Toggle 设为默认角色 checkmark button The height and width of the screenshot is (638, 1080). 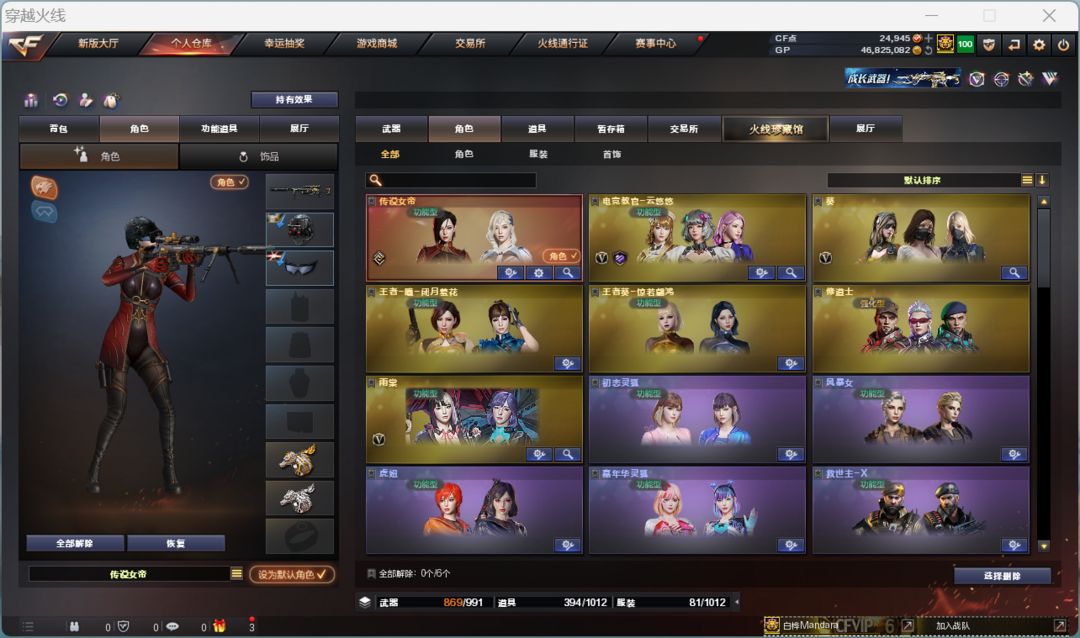pos(292,574)
